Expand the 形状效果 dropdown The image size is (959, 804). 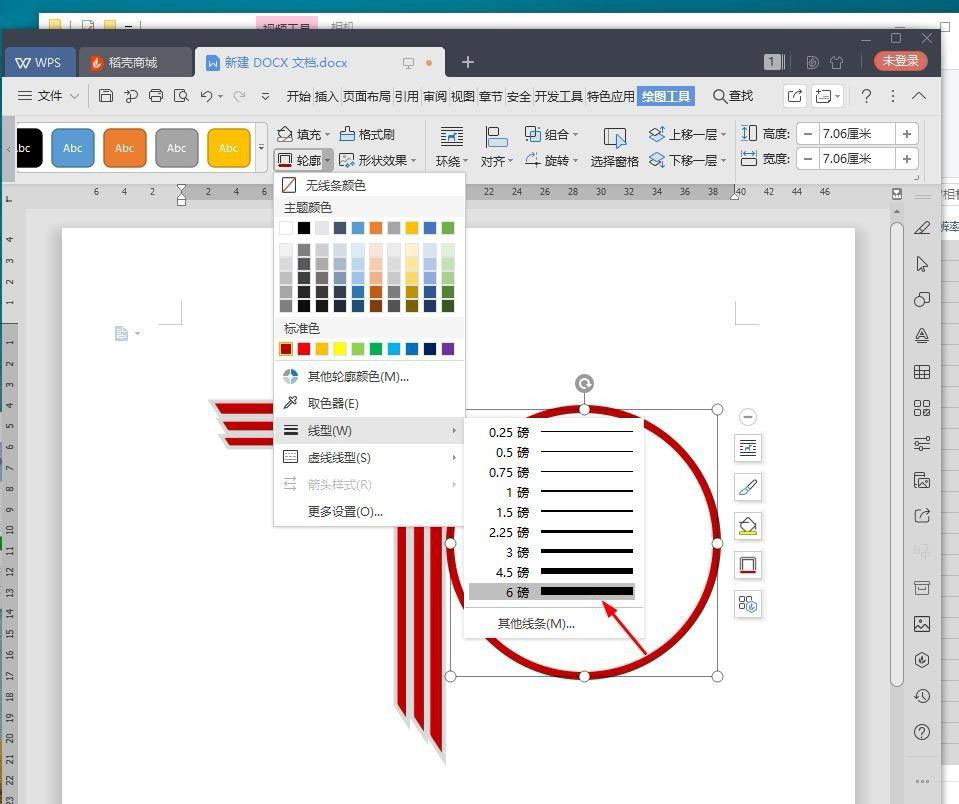[414, 160]
